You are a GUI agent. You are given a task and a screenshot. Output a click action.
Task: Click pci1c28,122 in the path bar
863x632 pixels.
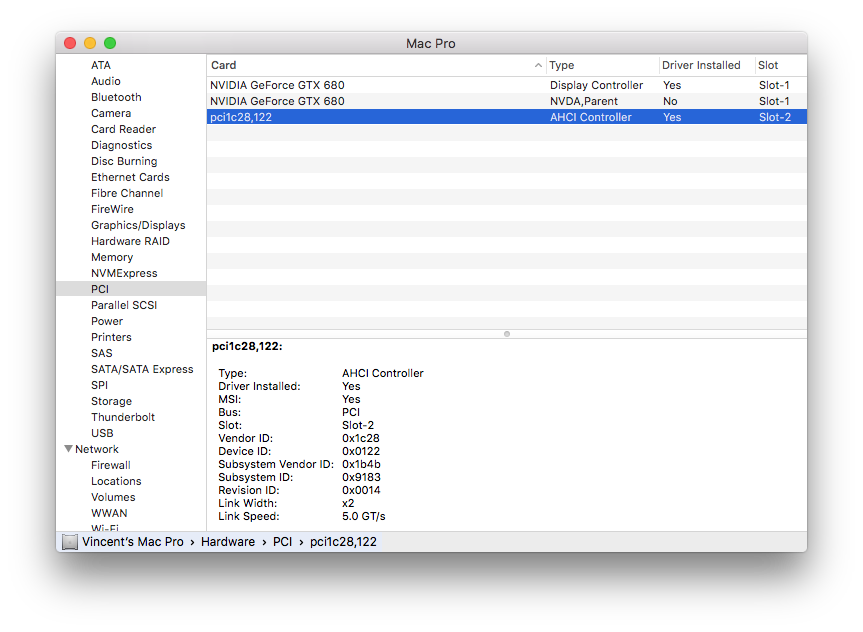pyautogui.click(x=343, y=542)
